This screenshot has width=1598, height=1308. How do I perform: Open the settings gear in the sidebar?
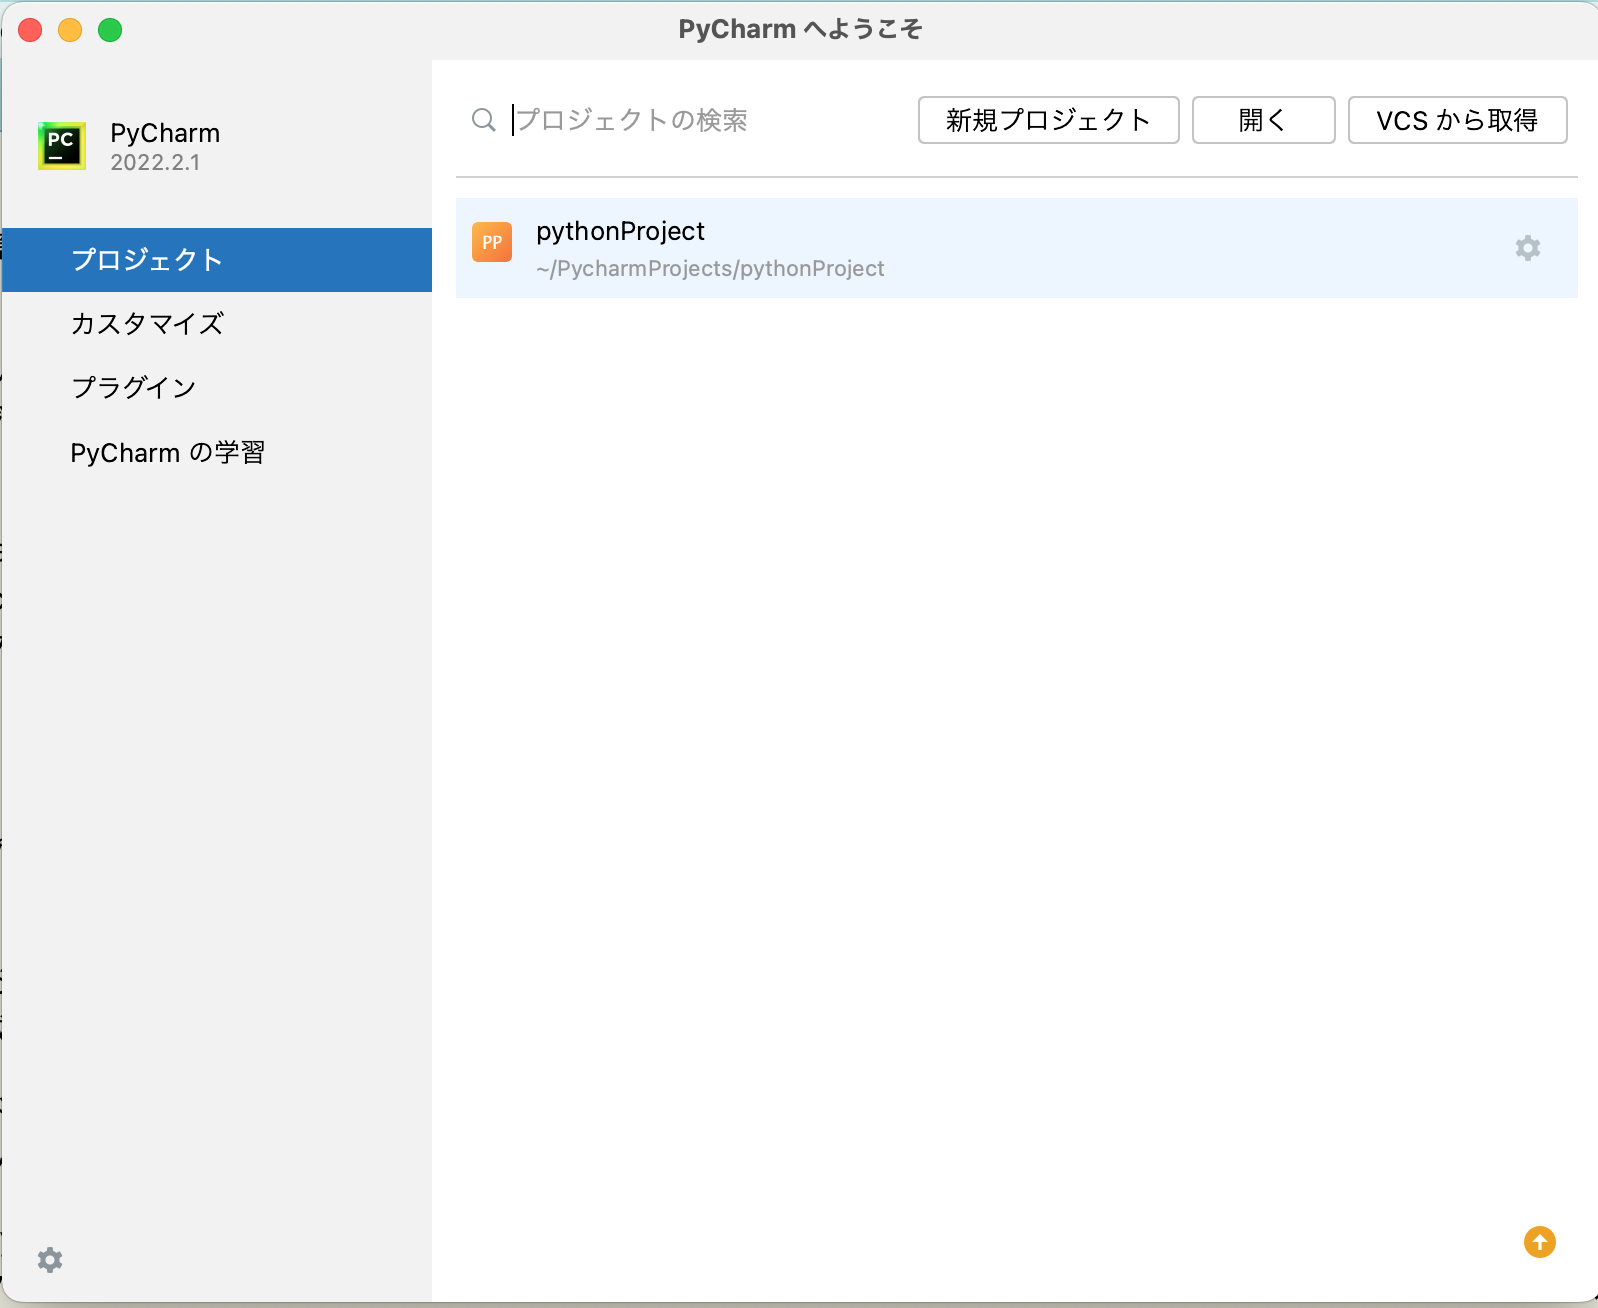(x=50, y=1260)
